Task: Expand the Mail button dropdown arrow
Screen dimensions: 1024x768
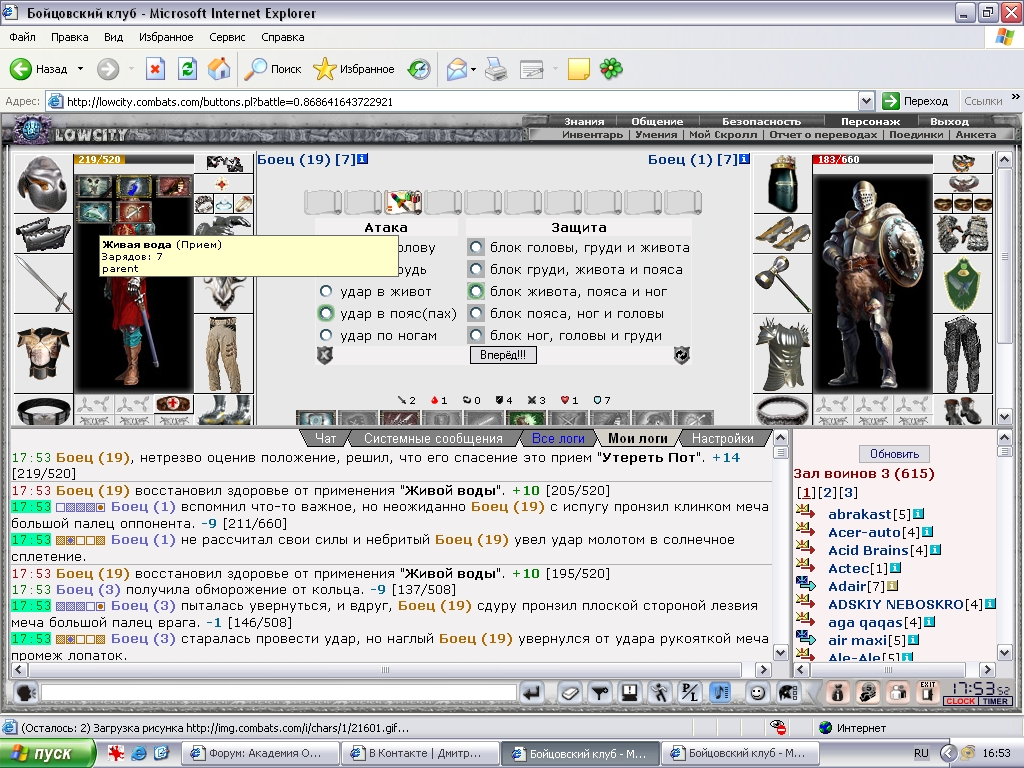Action: (x=473, y=69)
